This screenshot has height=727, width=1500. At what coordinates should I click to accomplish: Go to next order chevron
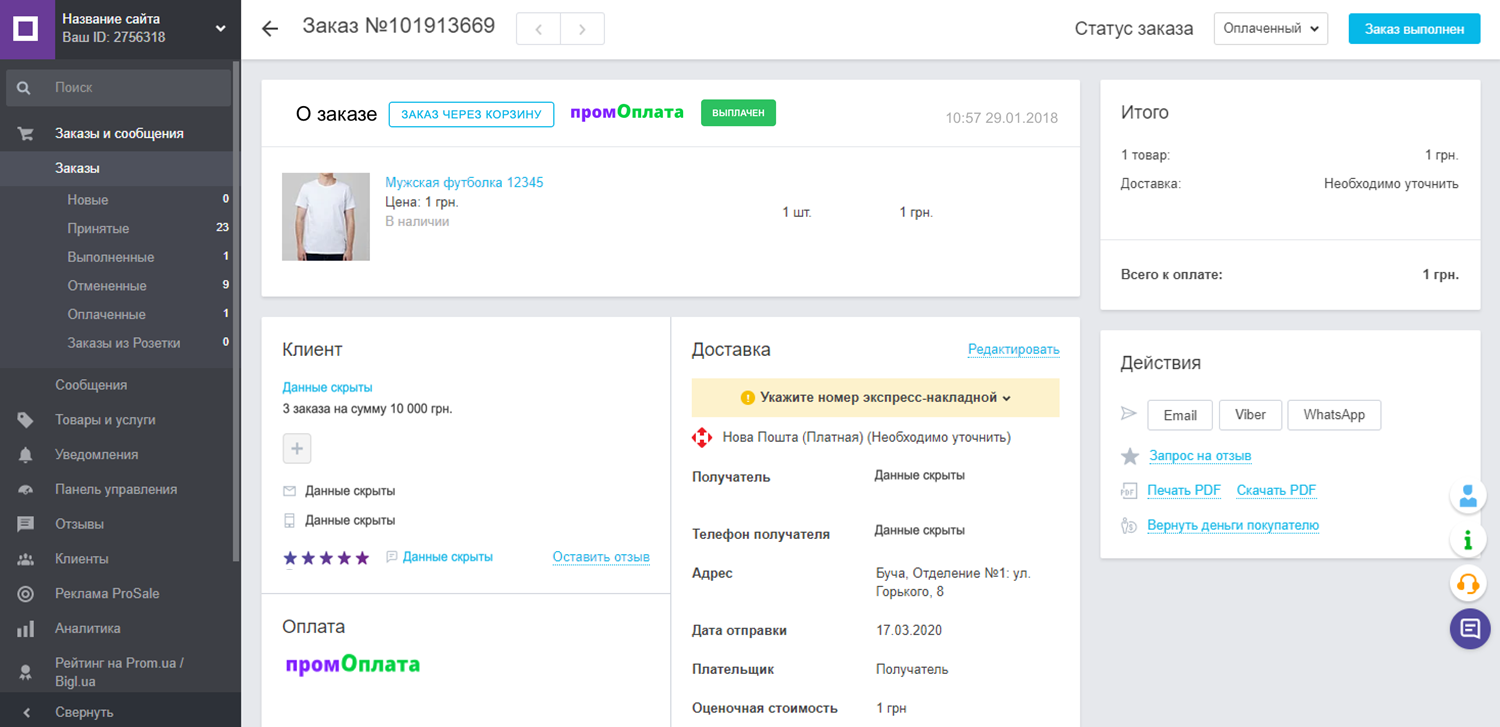click(582, 29)
